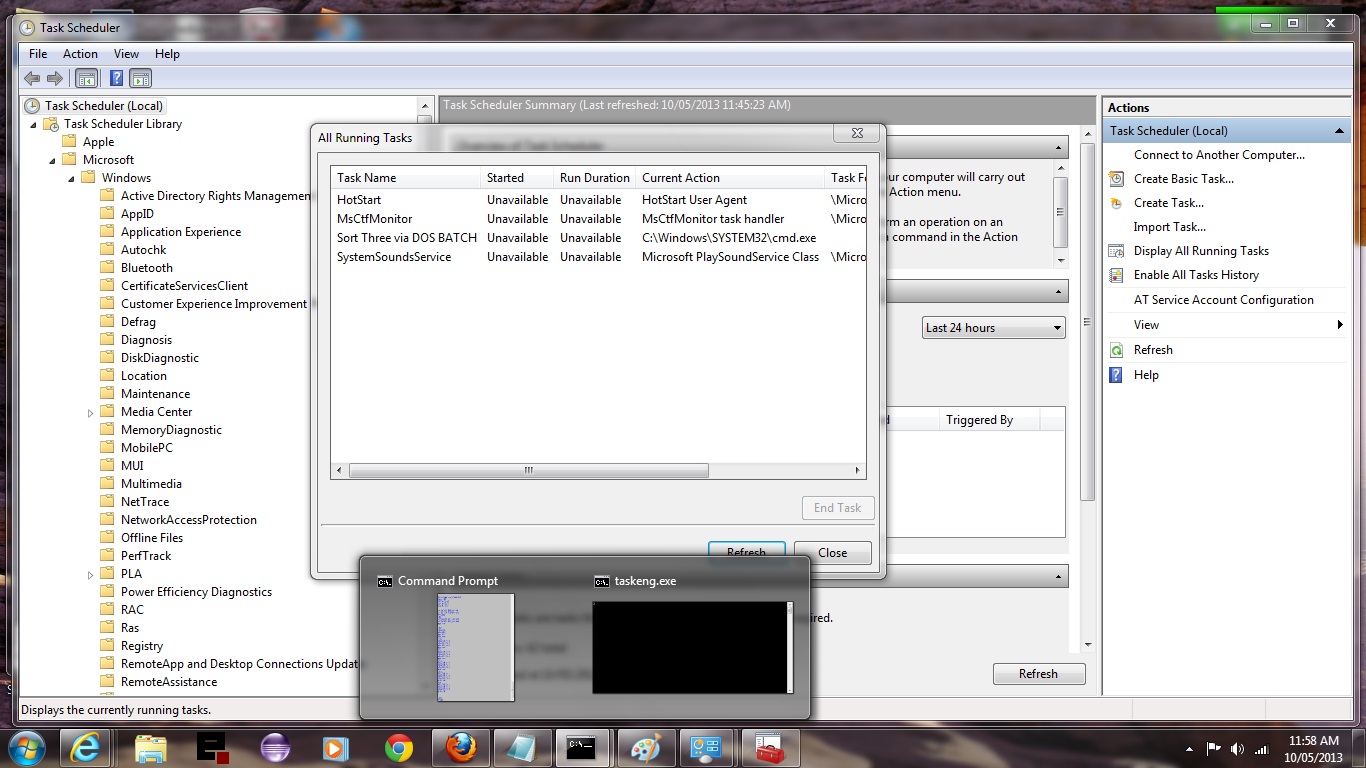Expand the Media Center folder
1366x768 pixels.
point(90,412)
